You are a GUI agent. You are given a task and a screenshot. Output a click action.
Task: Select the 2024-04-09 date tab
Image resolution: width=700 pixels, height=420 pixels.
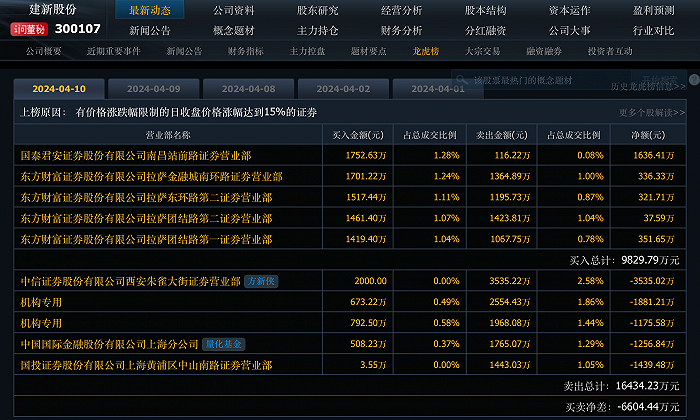point(154,89)
